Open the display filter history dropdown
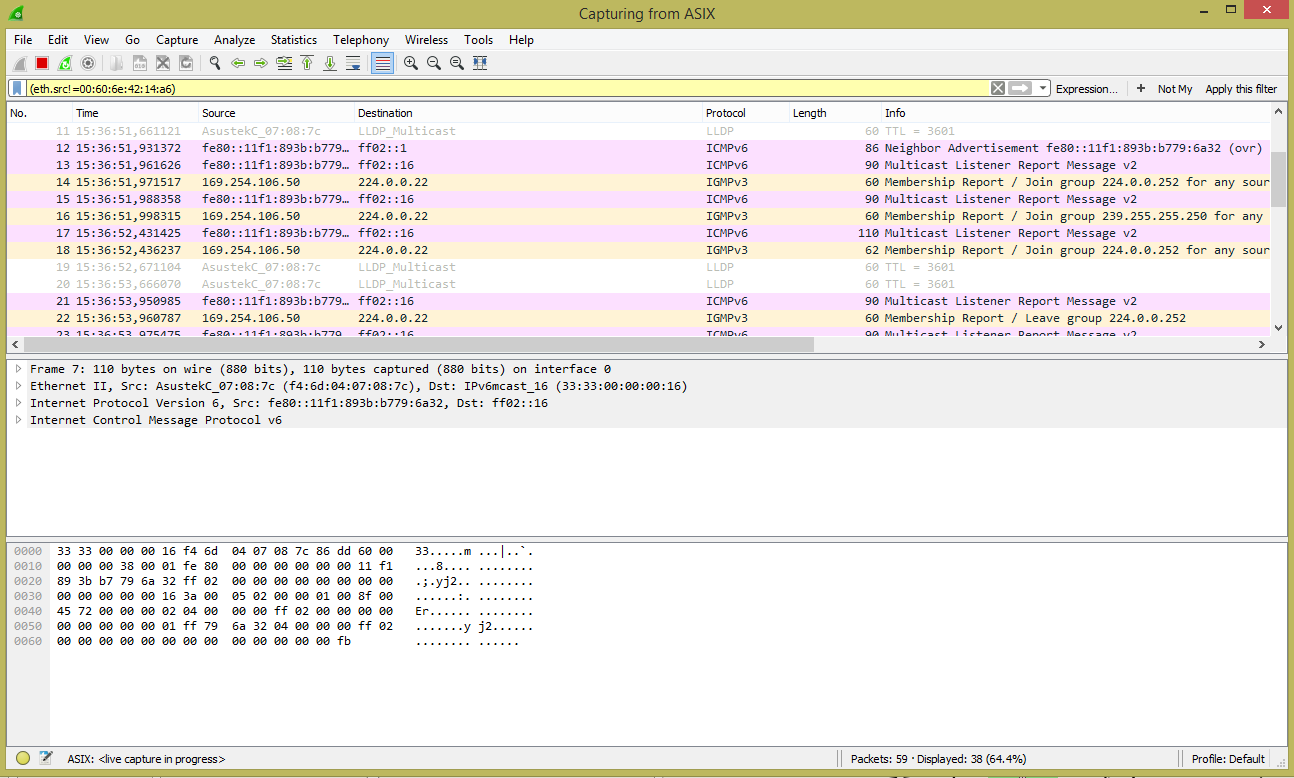The image size is (1294, 778). [1044, 88]
